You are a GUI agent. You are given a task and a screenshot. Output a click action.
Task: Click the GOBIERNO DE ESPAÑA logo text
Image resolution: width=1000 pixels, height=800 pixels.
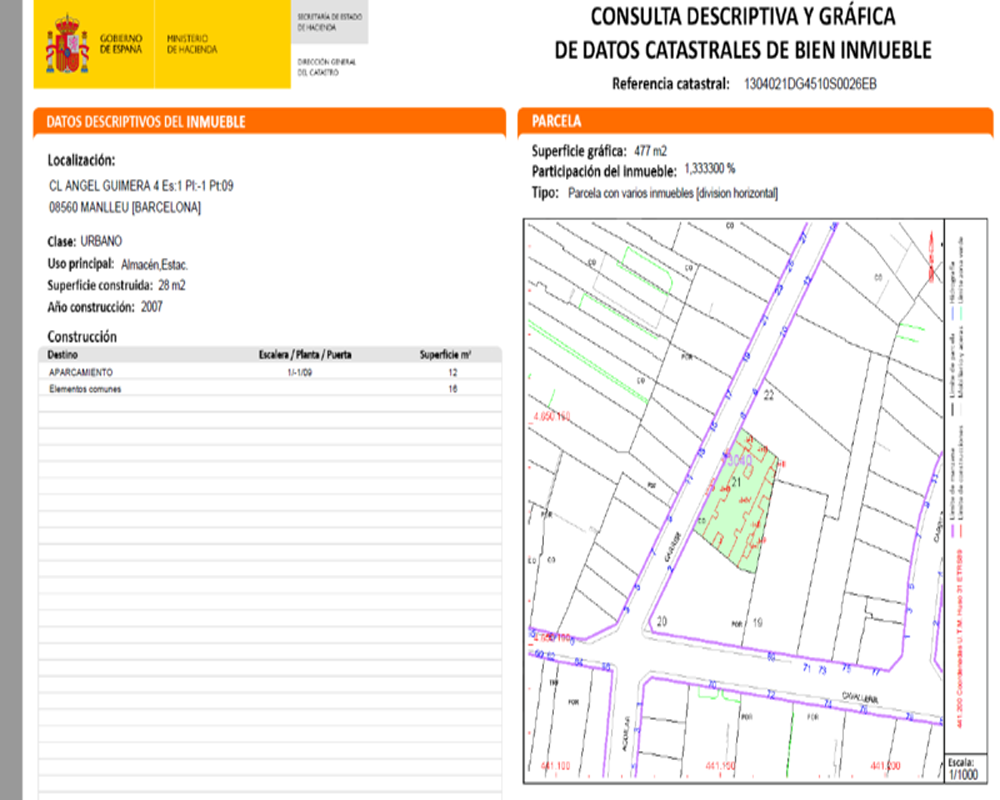pos(121,44)
